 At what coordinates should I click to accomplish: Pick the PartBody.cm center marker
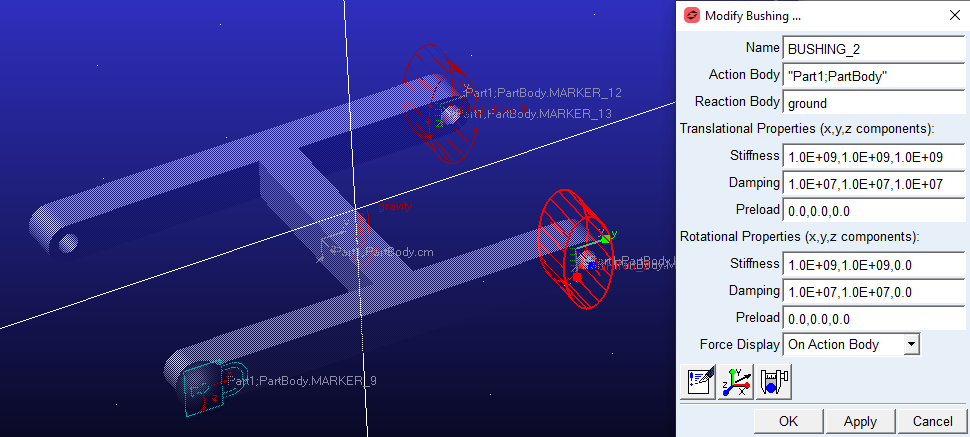[x=333, y=250]
